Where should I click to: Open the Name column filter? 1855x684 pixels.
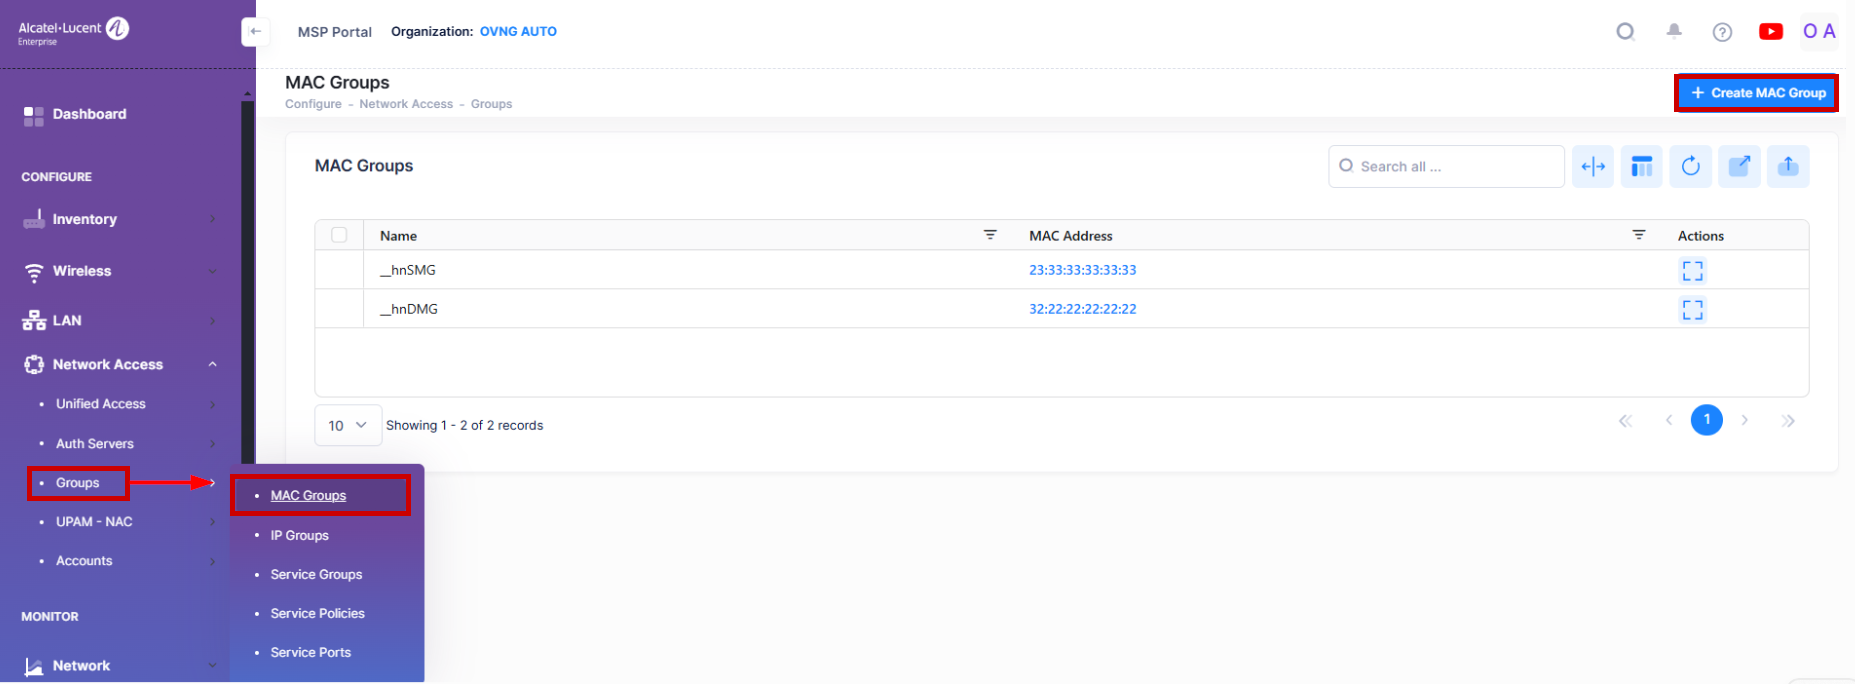[990, 235]
